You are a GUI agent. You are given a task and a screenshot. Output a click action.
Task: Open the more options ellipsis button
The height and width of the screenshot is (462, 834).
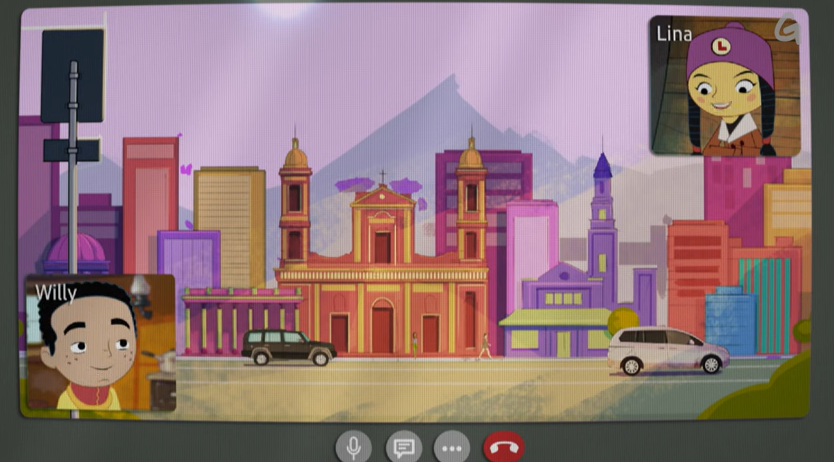coord(452,448)
